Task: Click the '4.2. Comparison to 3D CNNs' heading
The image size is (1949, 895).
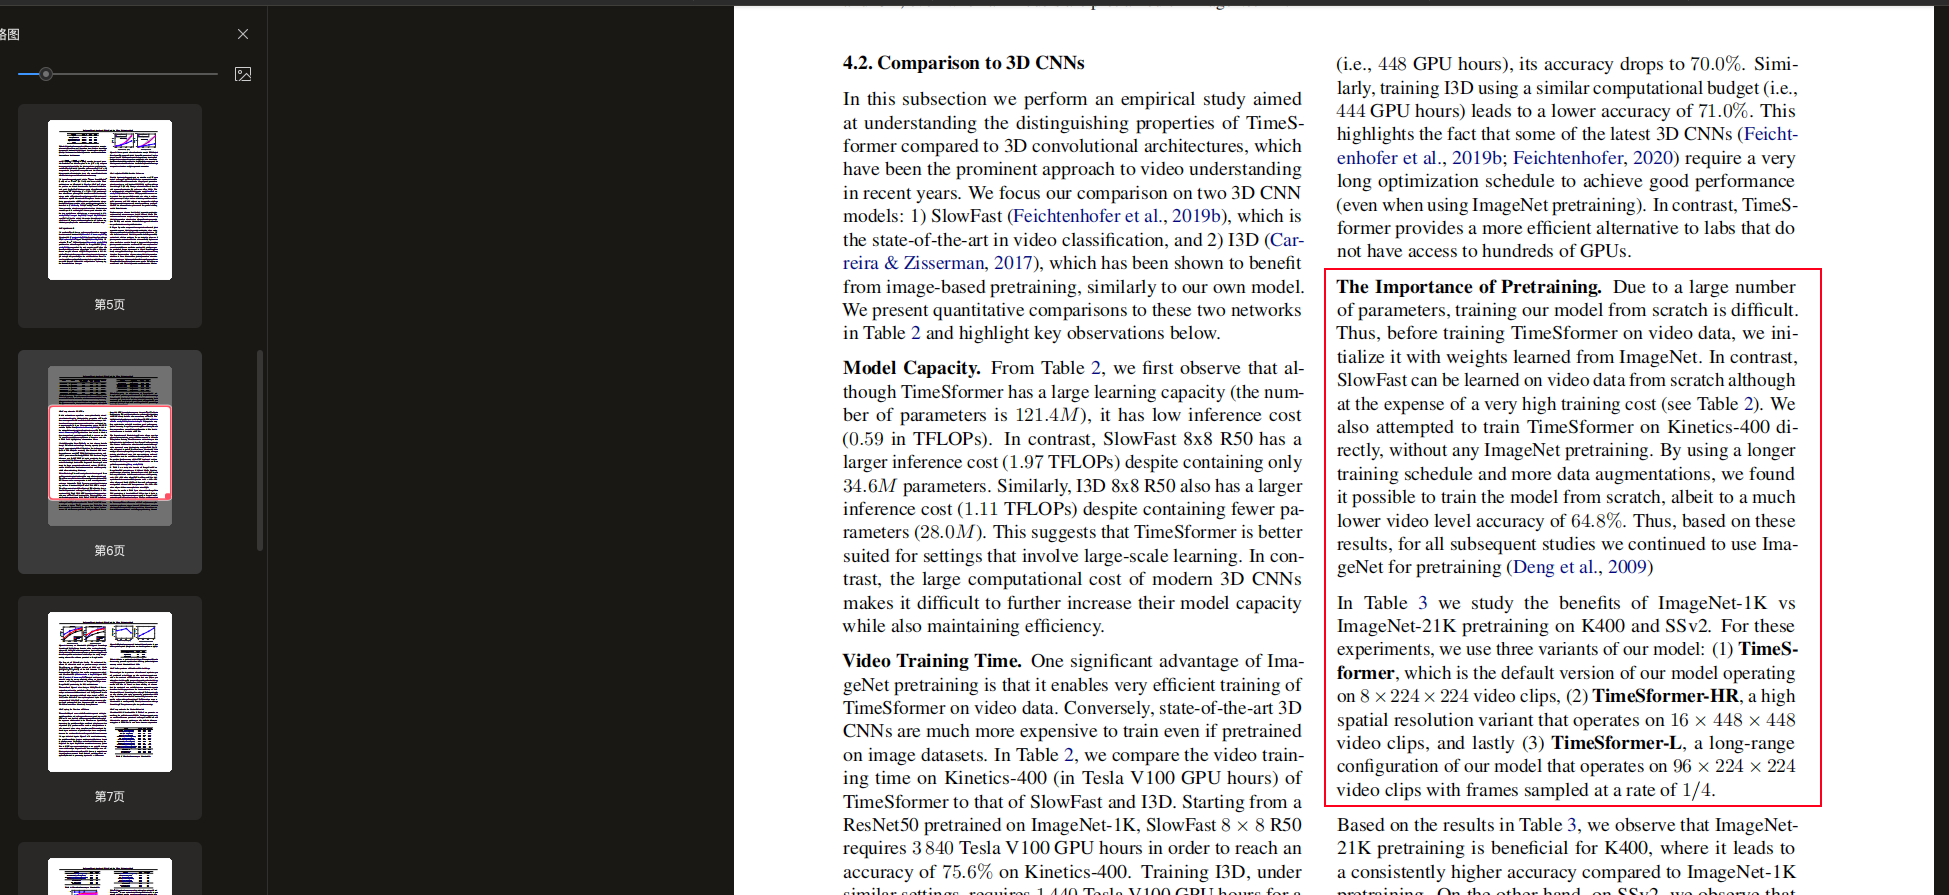Action: (x=963, y=63)
